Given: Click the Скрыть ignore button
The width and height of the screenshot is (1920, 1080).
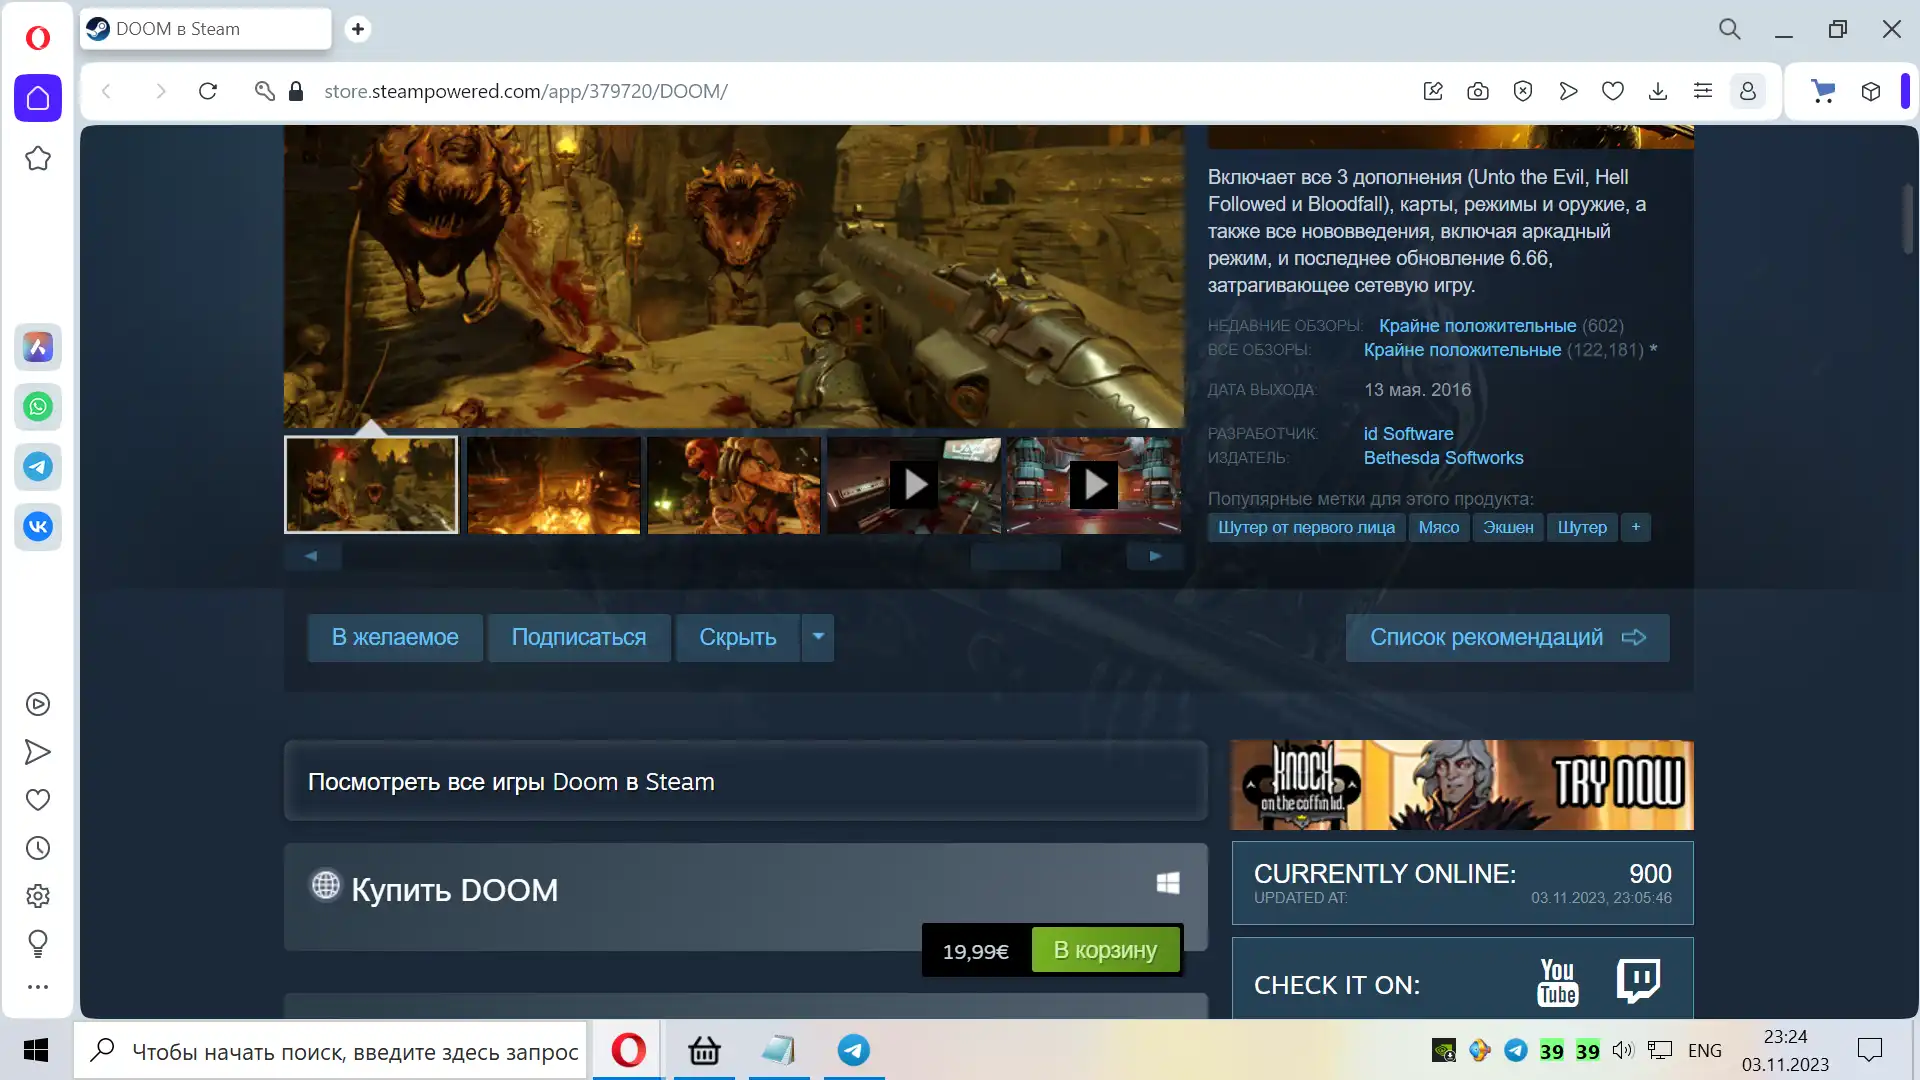Looking at the screenshot, I should point(738,637).
